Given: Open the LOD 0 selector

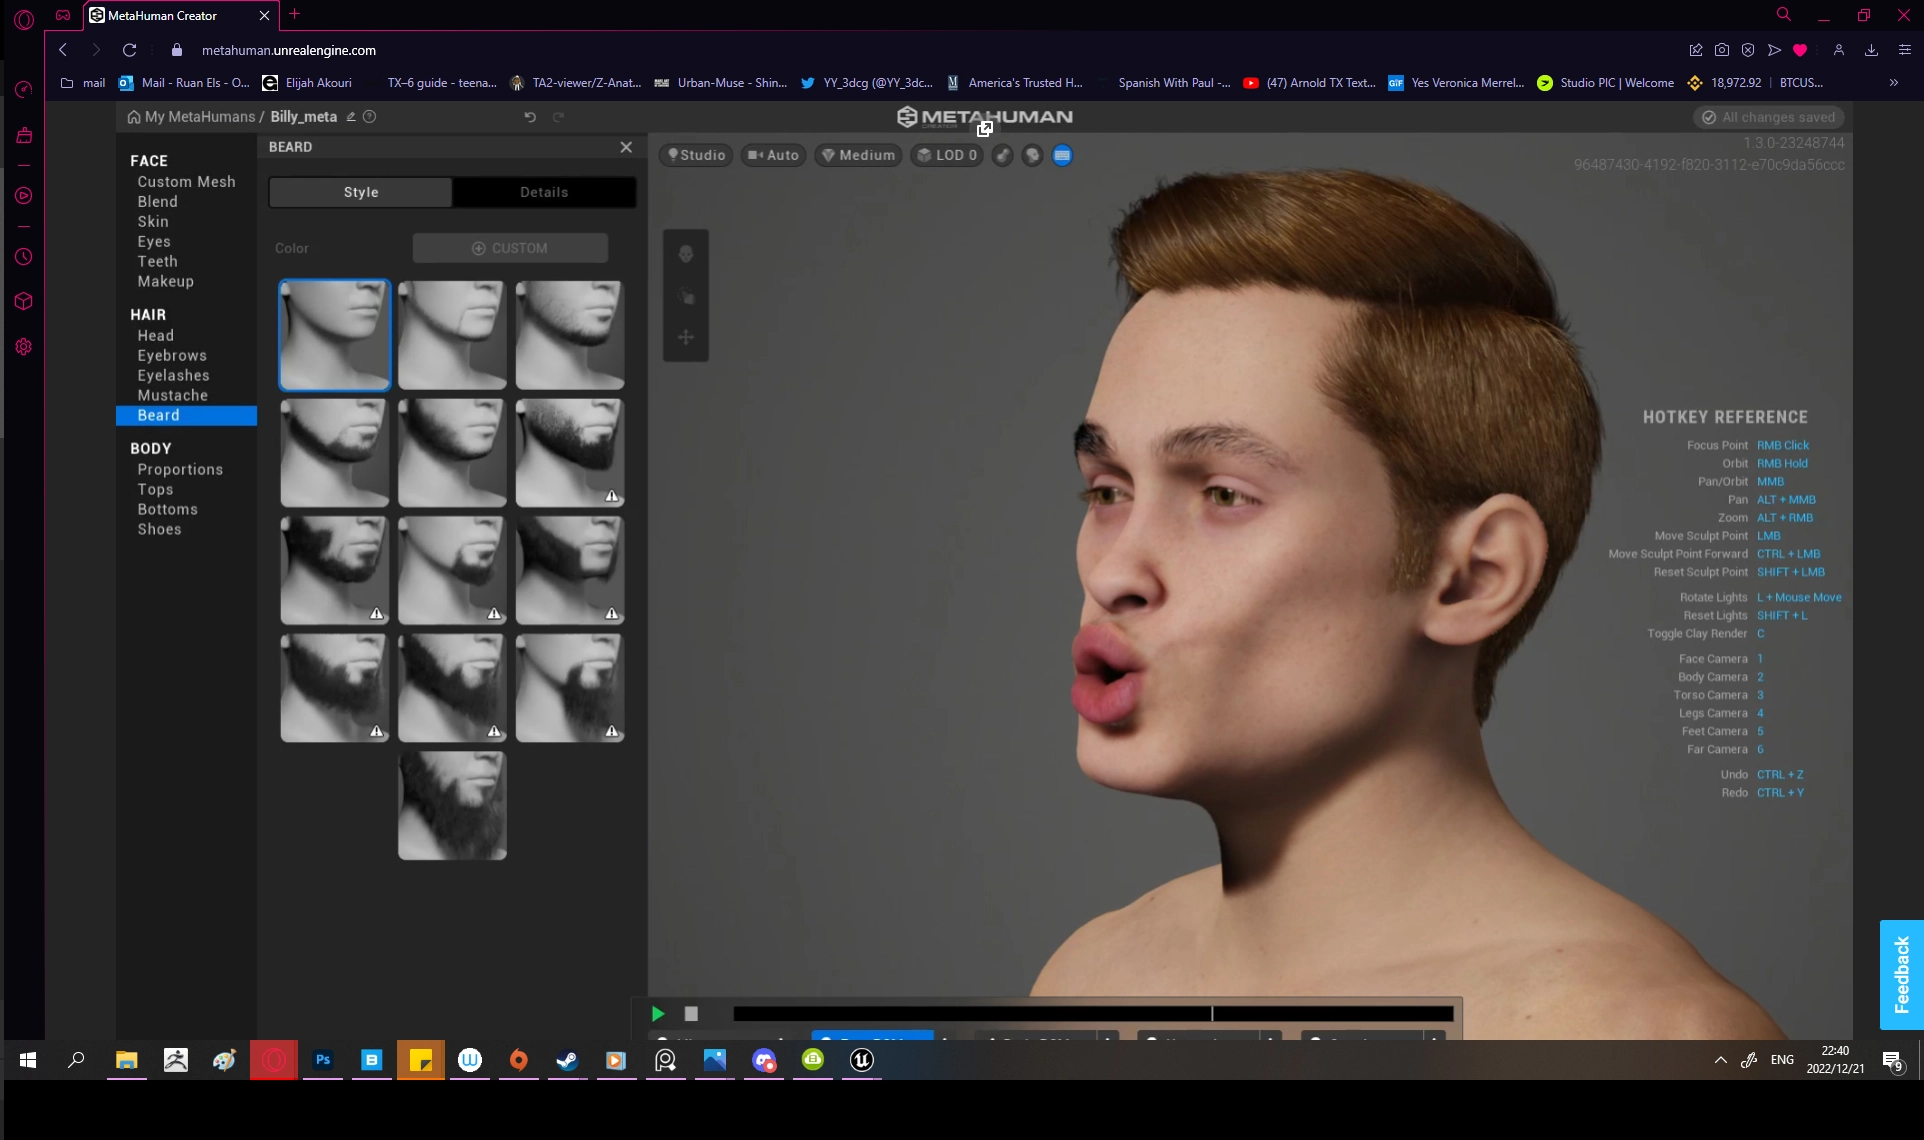Looking at the screenshot, I should point(946,155).
